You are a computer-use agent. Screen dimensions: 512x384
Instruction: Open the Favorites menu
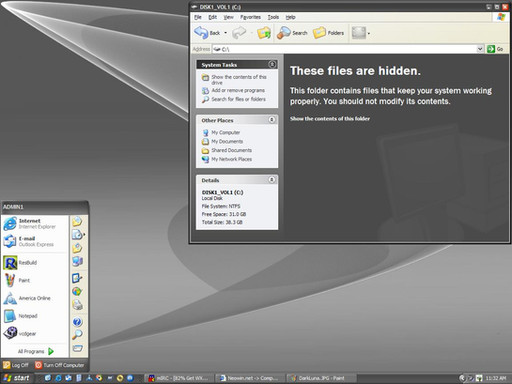[x=250, y=17]
